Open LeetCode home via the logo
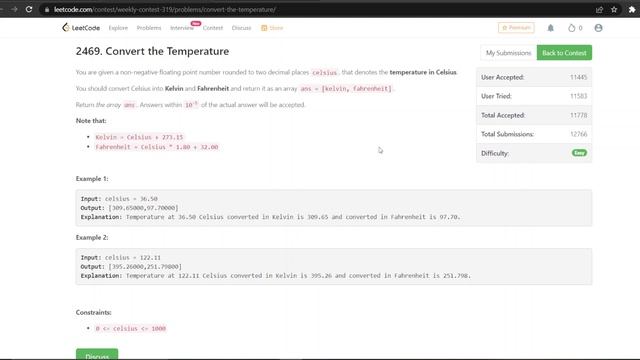The height and width of the screenshot is (360, 640). 81,28
